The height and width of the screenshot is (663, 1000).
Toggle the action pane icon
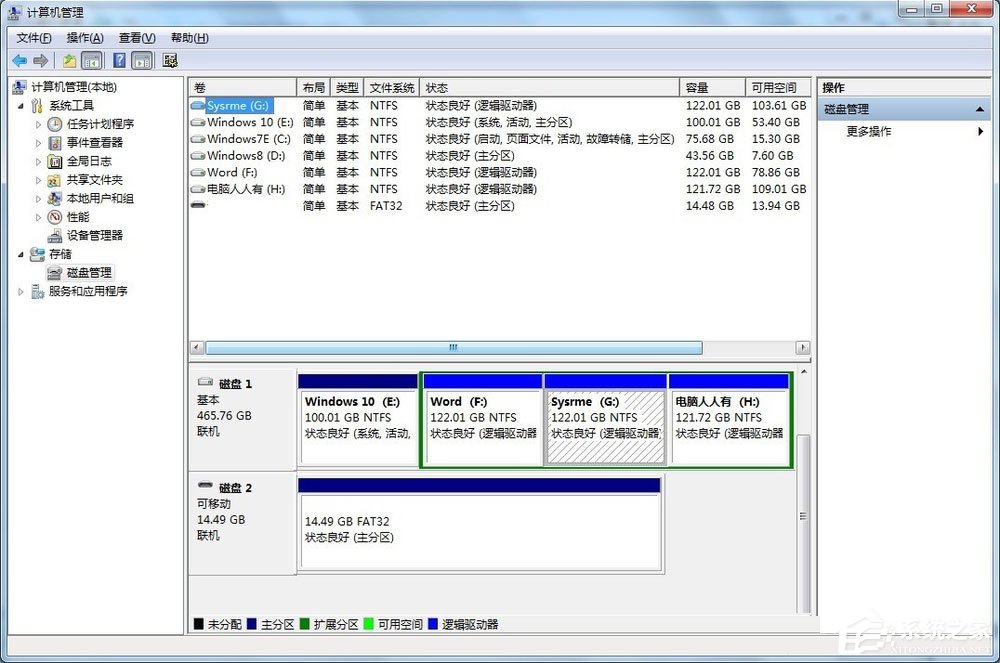[141, 60]
